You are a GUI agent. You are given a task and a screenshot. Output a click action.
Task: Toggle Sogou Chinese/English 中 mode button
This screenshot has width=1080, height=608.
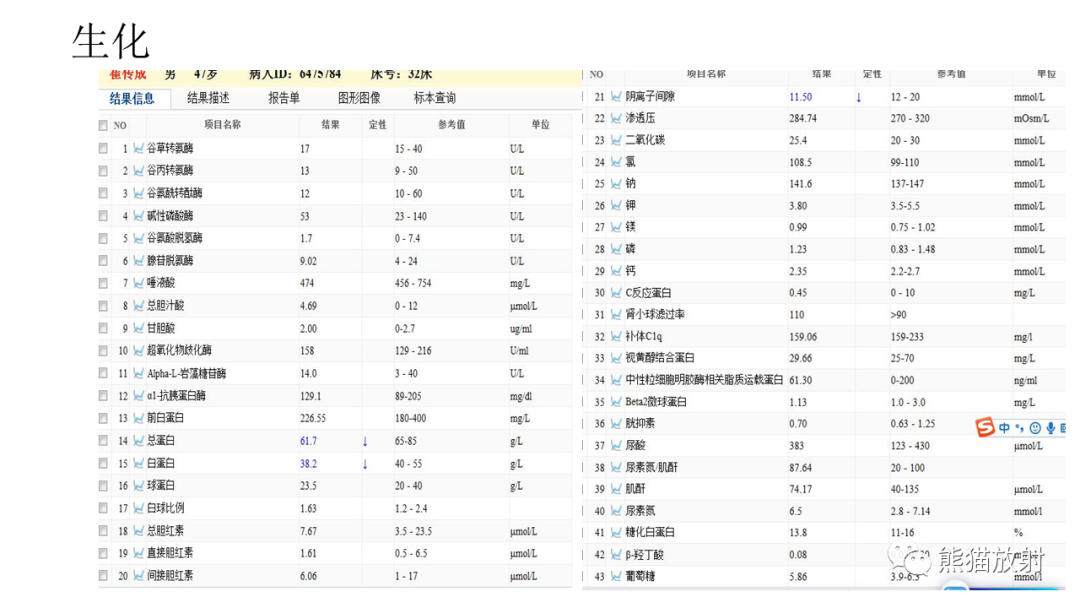click(1004, 428)
